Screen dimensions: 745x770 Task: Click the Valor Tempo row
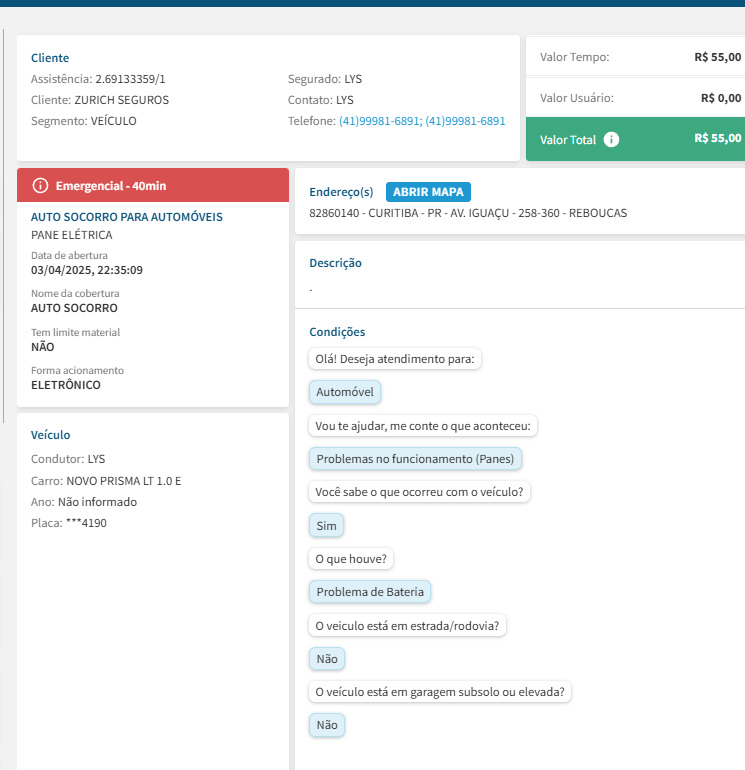click(x=635, y=57)
